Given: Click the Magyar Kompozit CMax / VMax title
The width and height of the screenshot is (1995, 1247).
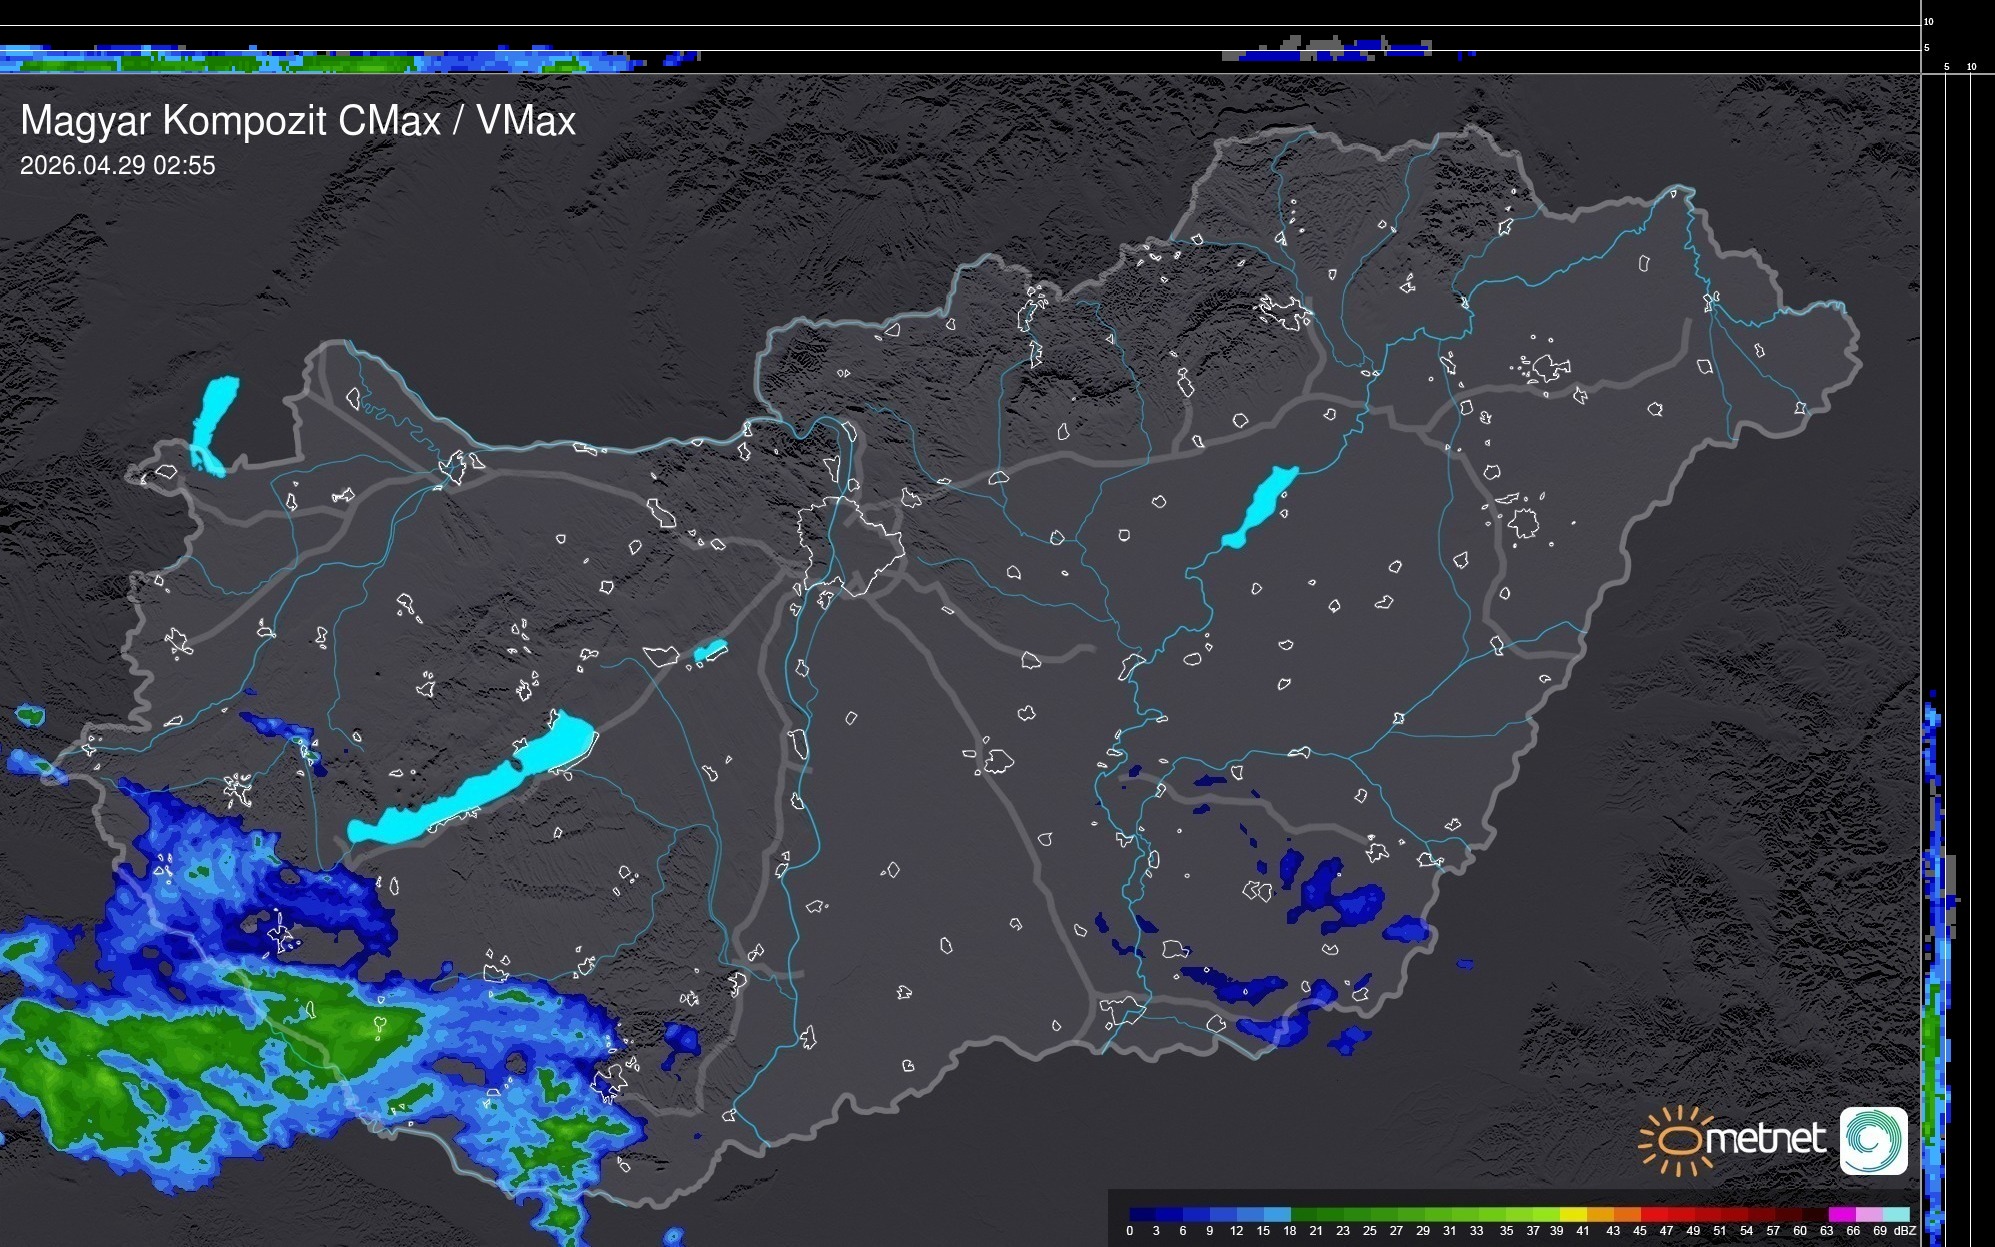Looking at the screenshot, I should tap(298, 121).
